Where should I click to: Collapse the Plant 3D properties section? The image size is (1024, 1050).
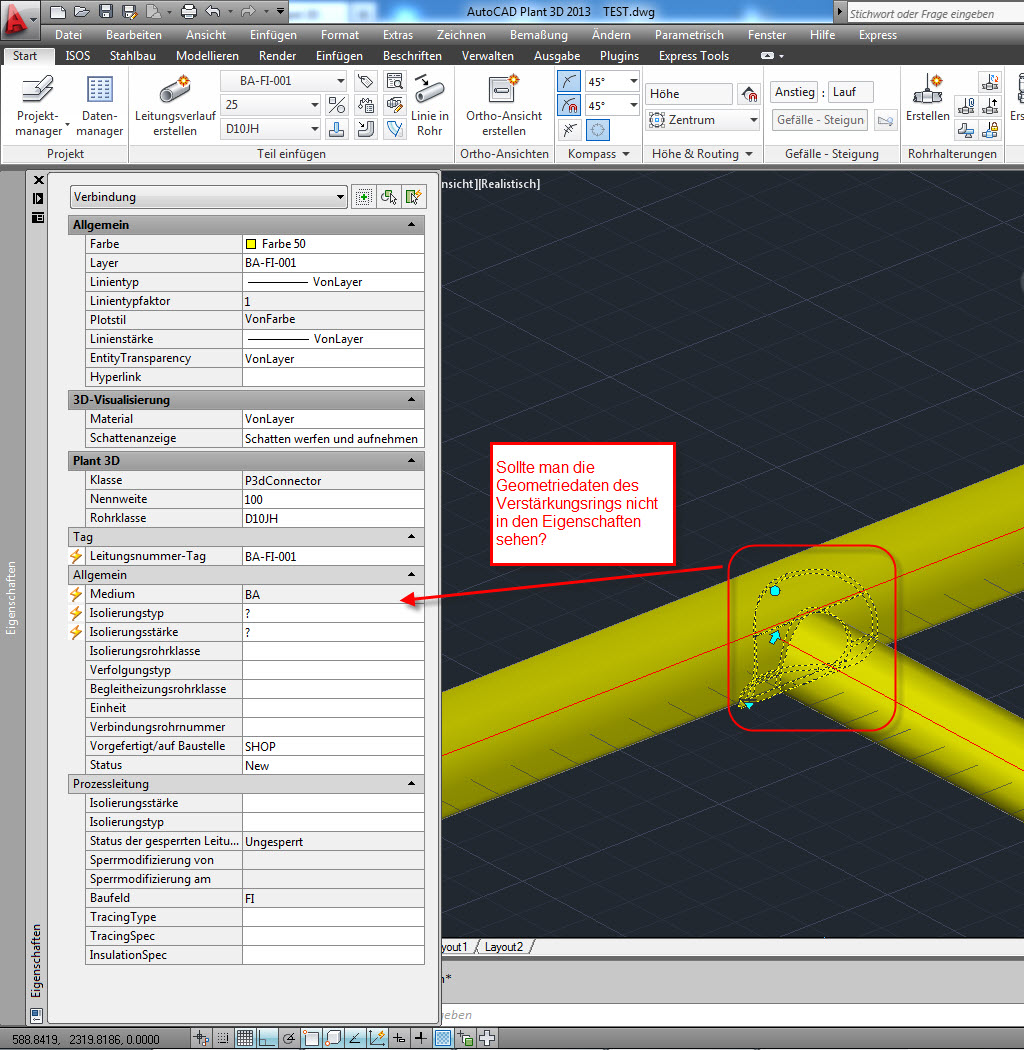point(412,461)
